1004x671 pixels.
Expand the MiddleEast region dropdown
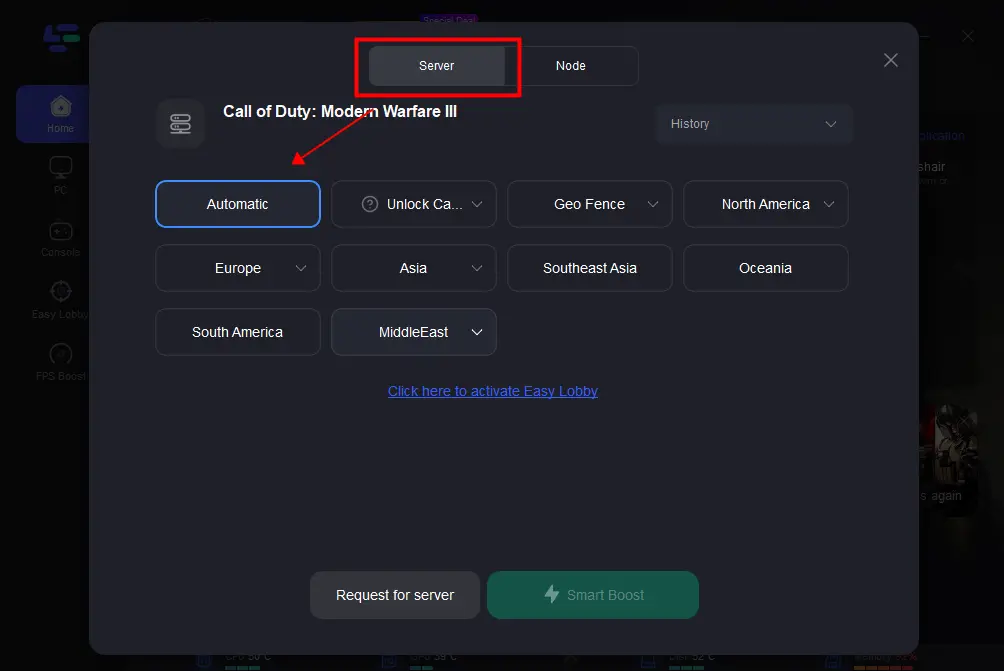pos(414,332)
